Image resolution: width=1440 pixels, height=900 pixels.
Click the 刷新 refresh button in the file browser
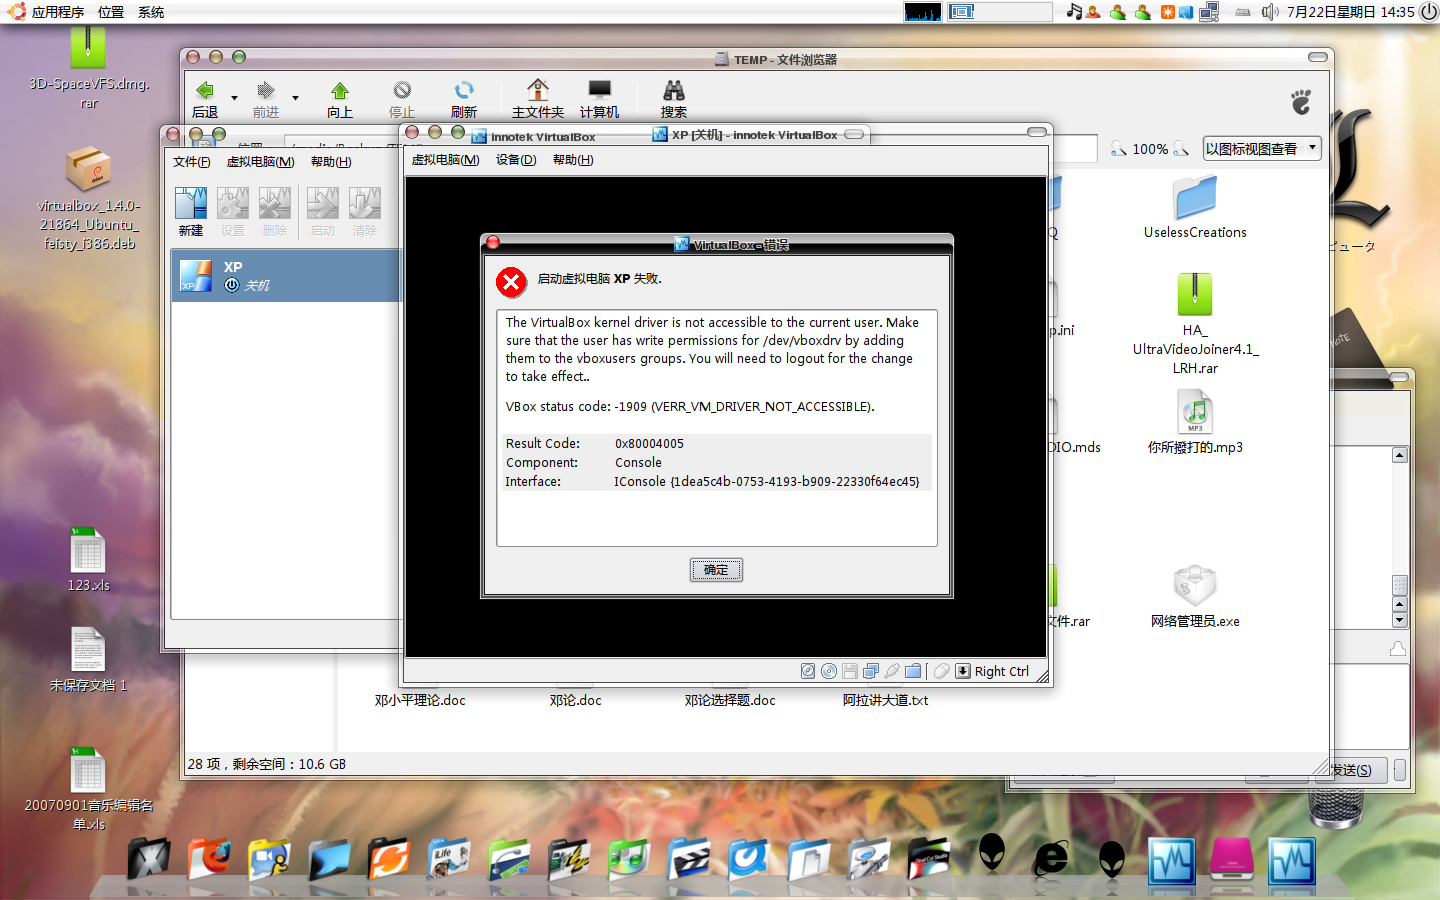(x=464, y=99)
